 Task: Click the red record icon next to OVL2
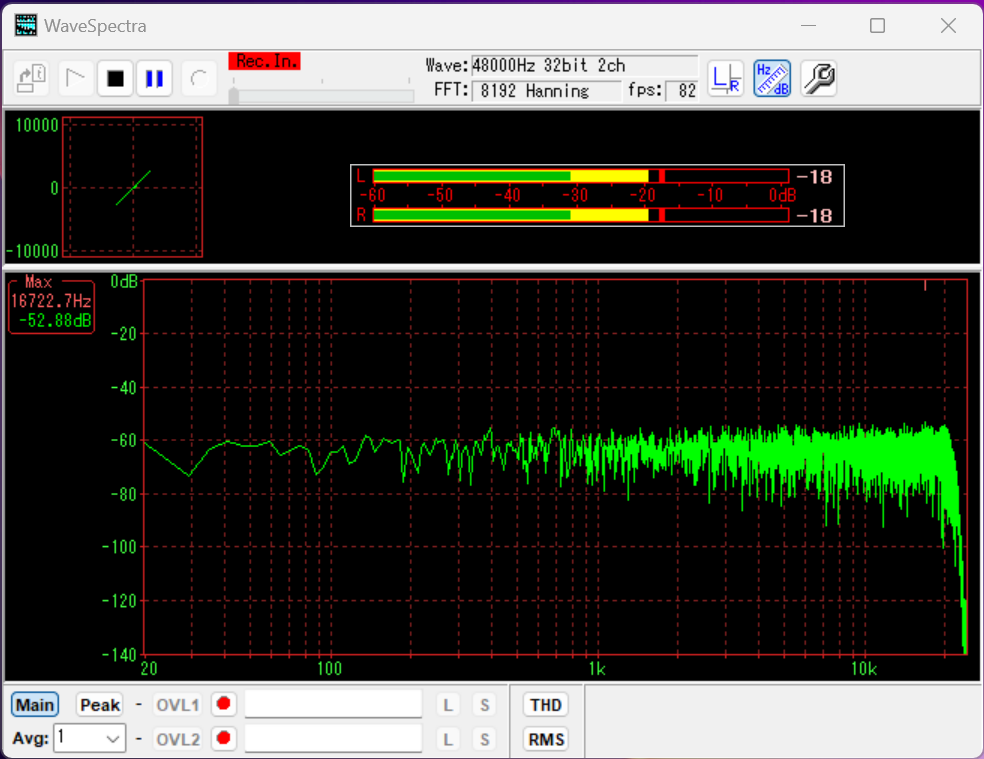pos(223,739)
